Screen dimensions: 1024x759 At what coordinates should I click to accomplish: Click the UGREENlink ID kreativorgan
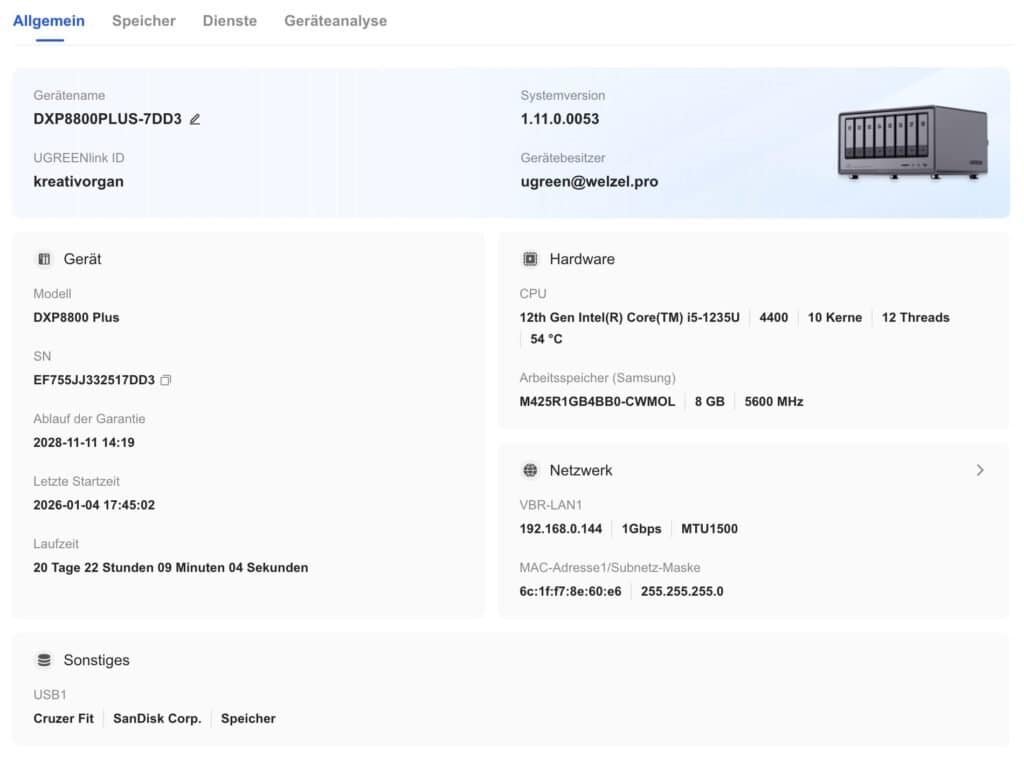79,182
